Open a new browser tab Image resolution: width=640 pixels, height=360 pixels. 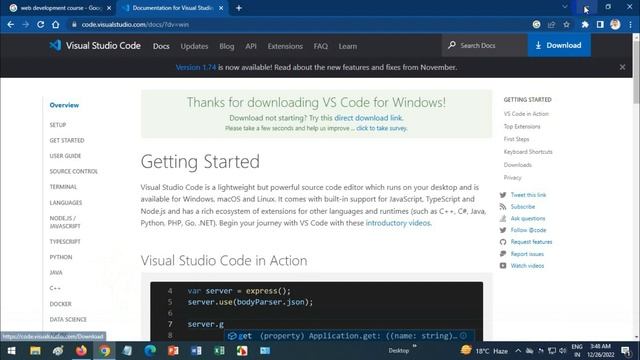click(x=239, y=8)
